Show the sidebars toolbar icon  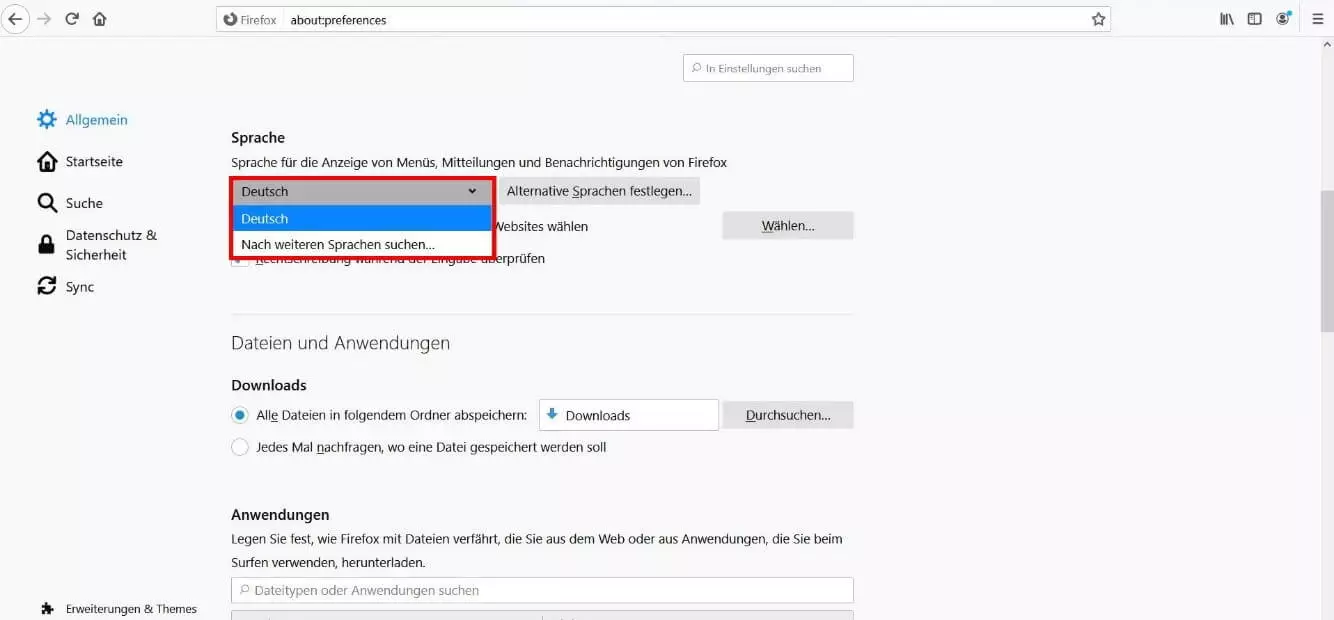click(x=1254, y=19)
